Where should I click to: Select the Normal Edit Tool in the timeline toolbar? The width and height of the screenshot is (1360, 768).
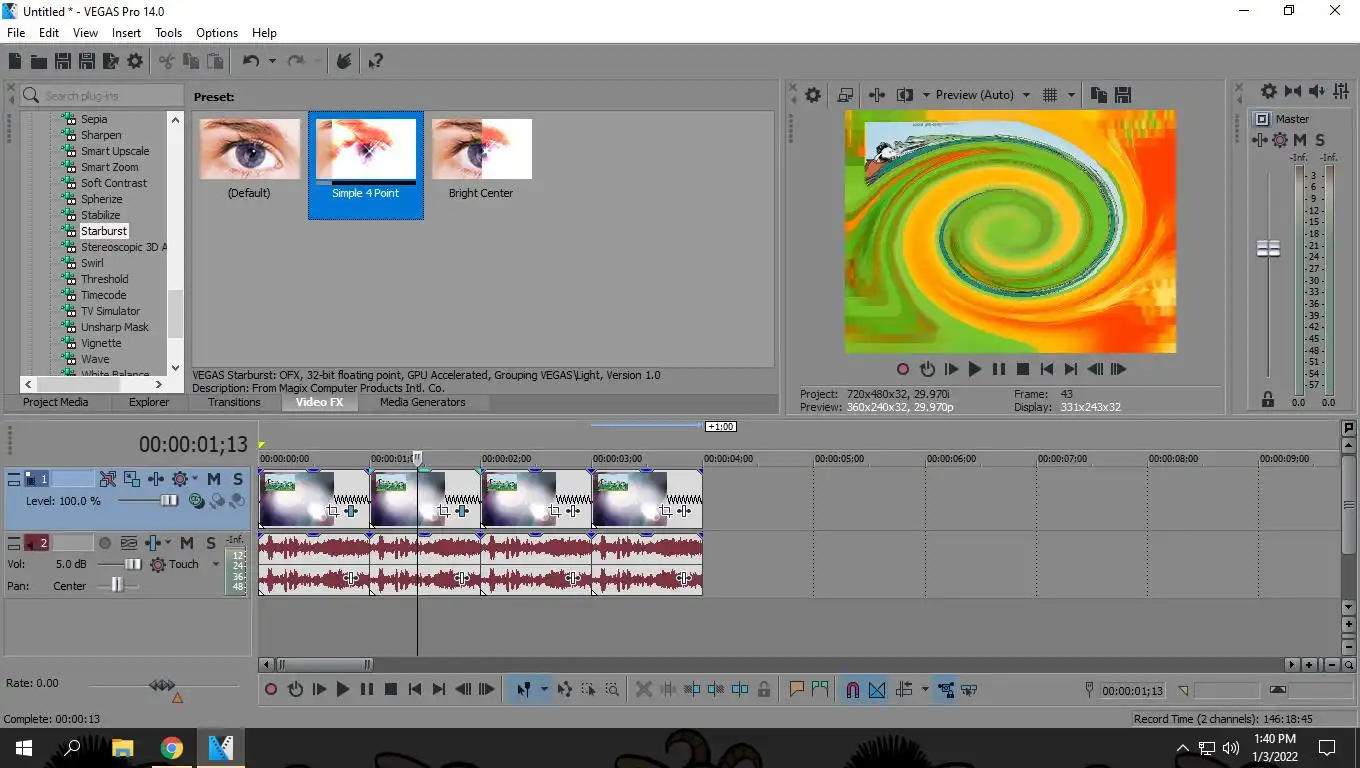[523, 689]
